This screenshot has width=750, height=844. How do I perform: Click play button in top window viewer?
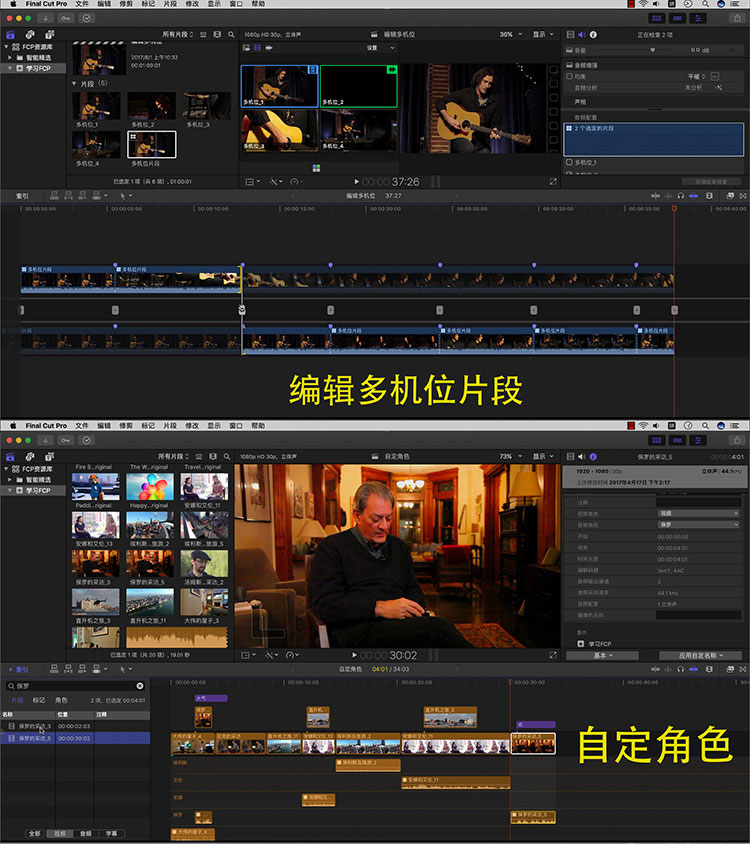click(356, 182)
